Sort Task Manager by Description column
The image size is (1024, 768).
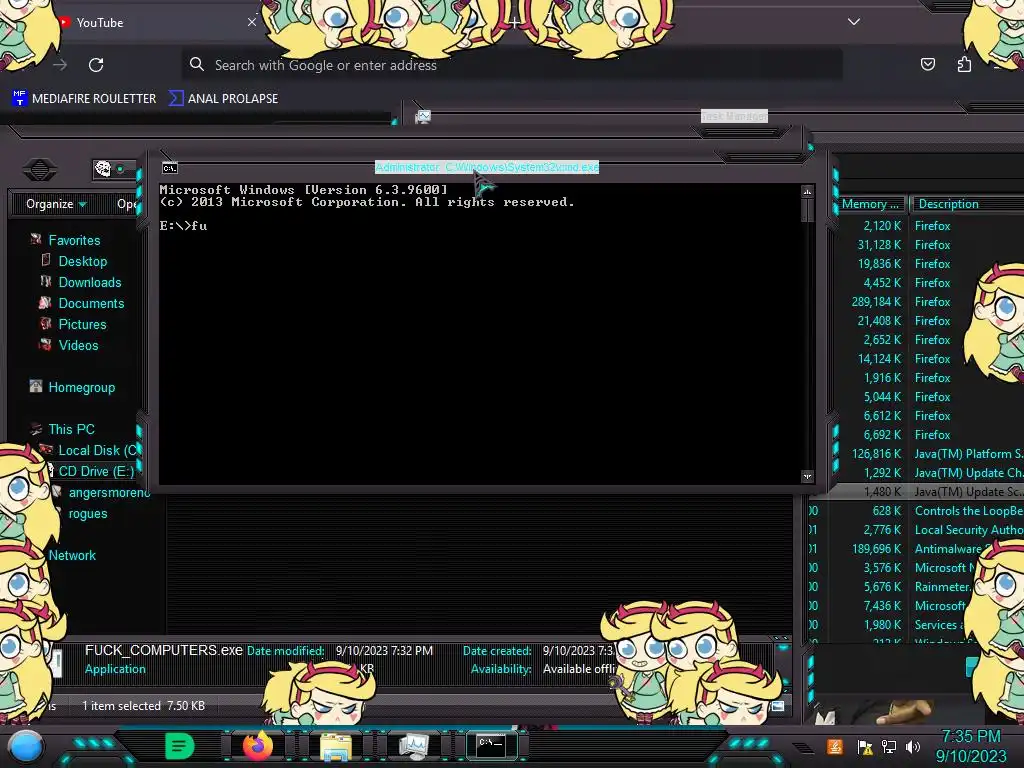click(x=967, y=204)
